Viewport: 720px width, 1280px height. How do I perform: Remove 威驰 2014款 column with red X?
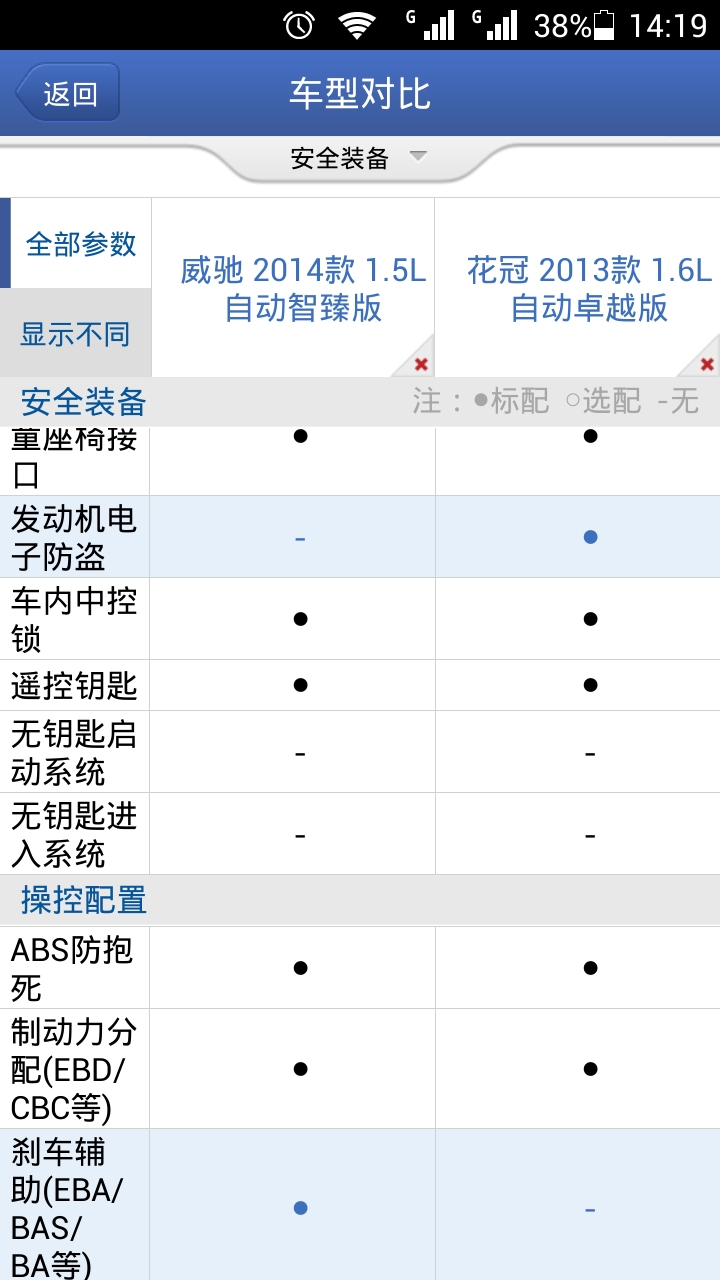point(421,364)
